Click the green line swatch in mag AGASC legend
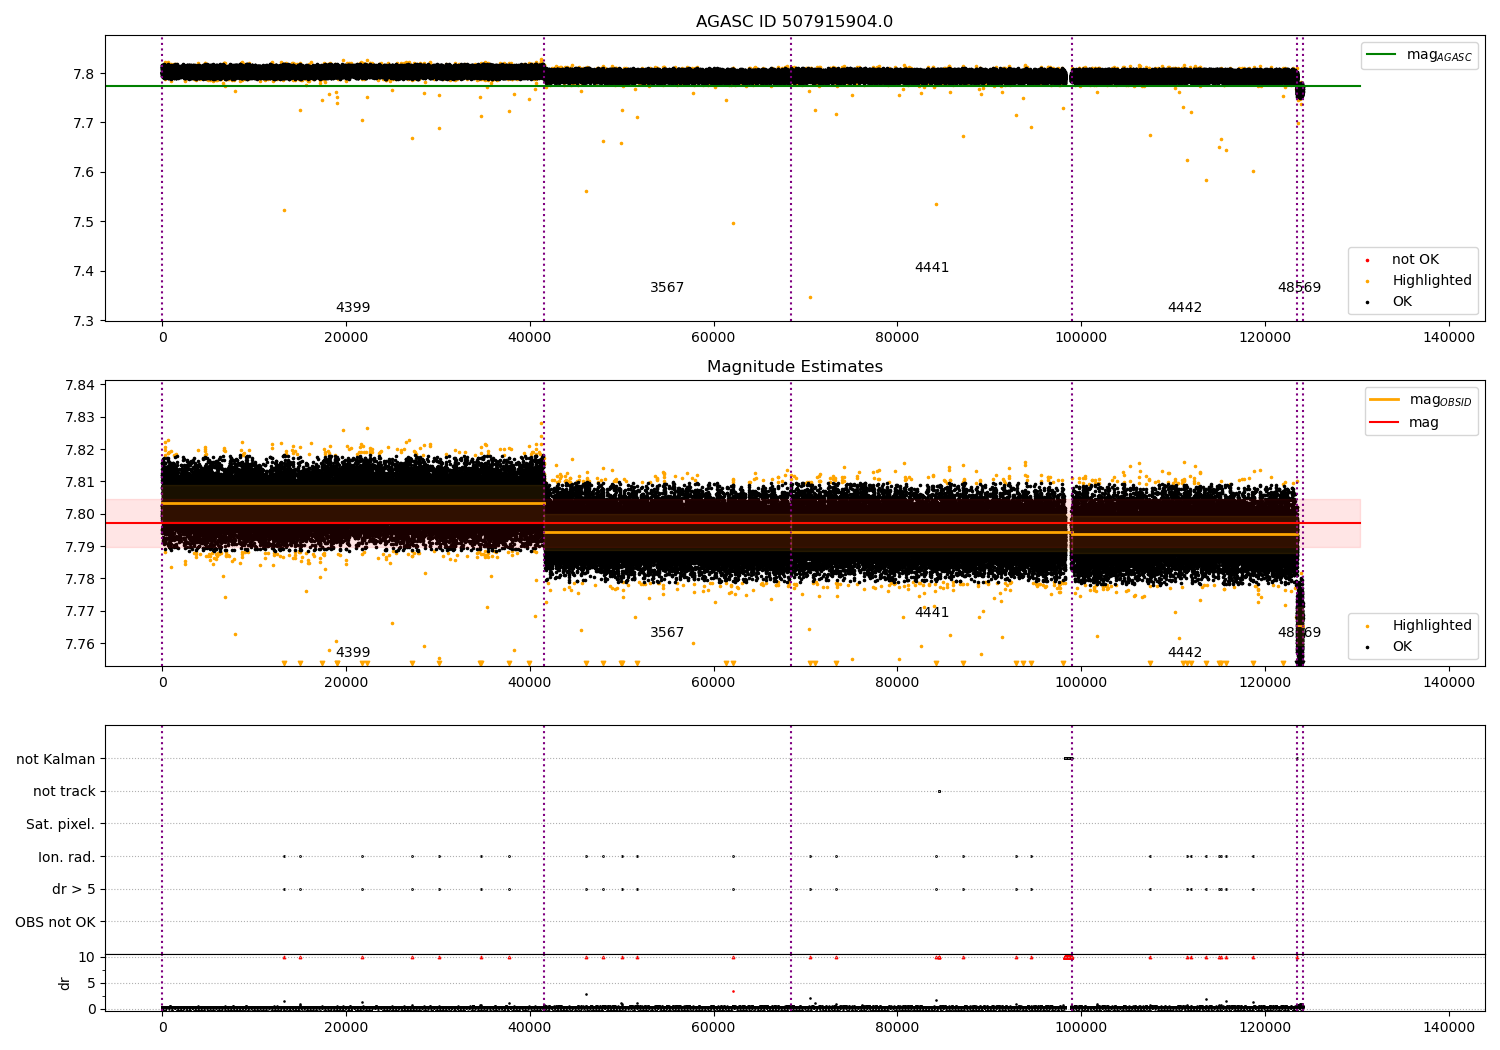The width and height of the screenshot is (1500, 1050). [1381, 55]
